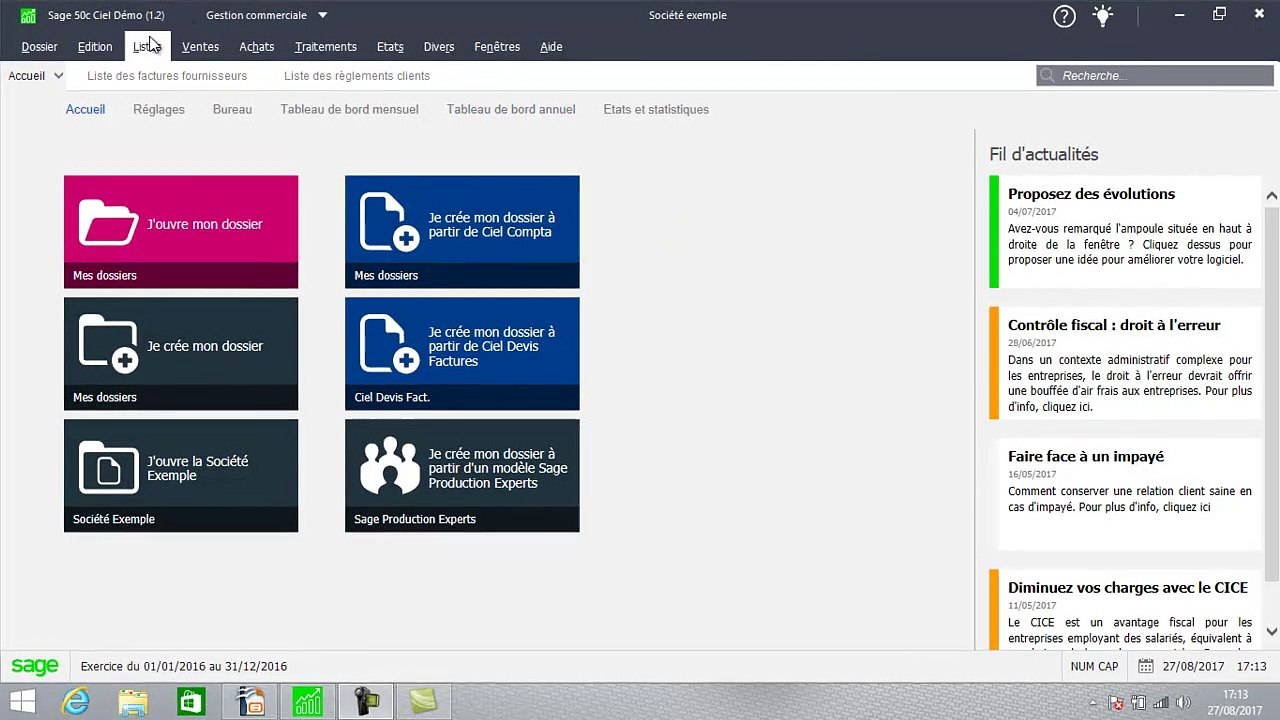Screen dimensions: 1280x720
Task: Open the Windows Store taskbar icon
Action: tap(191, 702)
